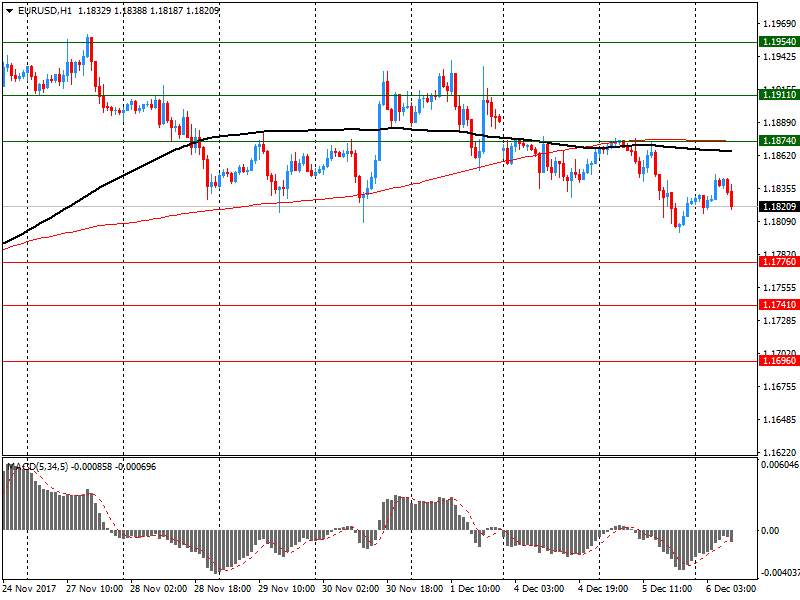Click the 27 Nov 10:00 time axis label
Screen dimensions: 800x600
(x=94, y=589)
